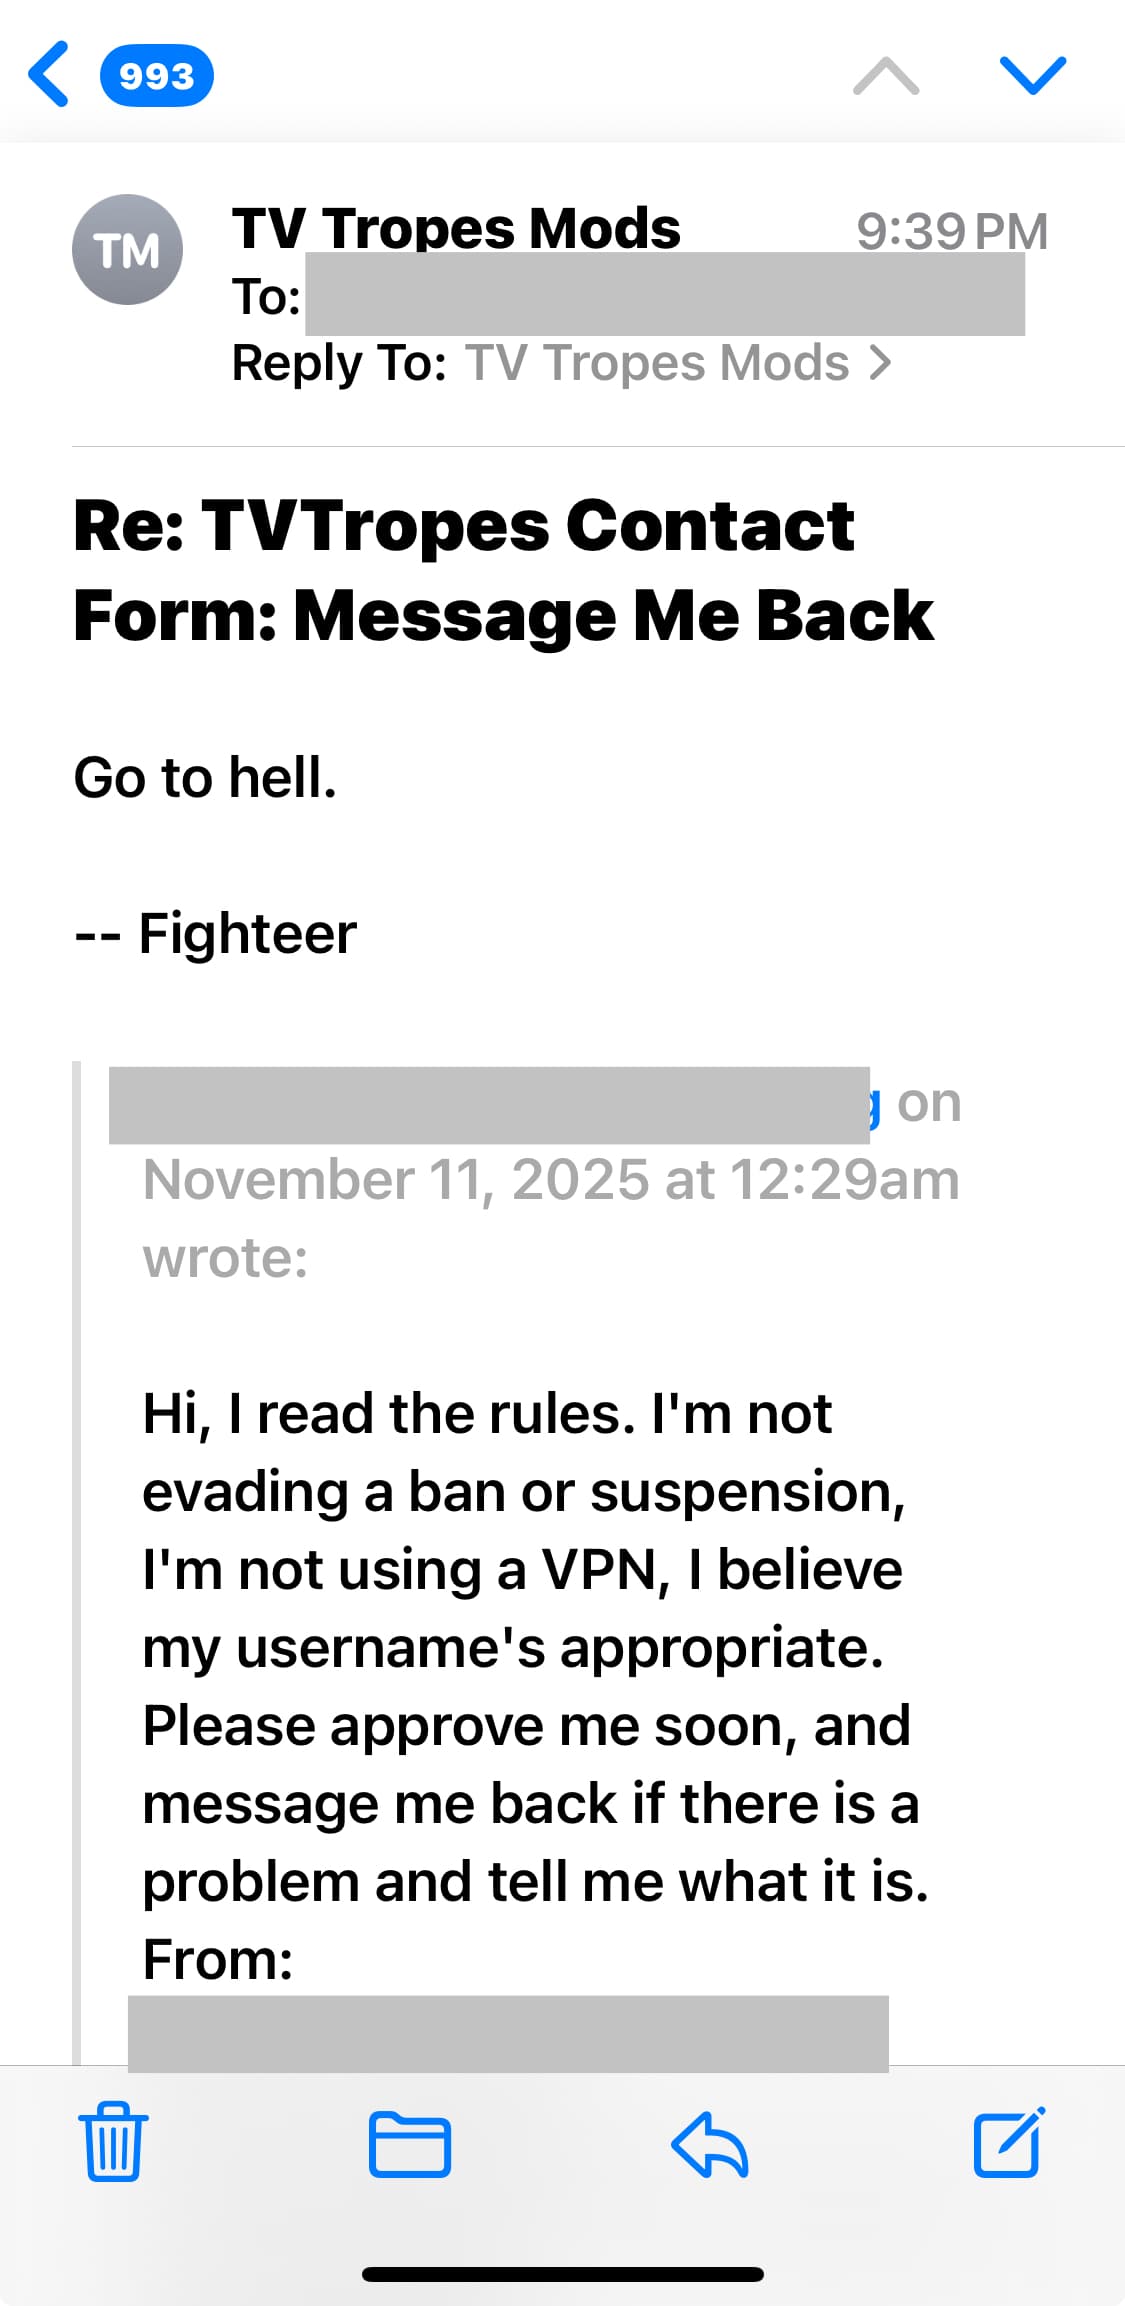Screen dimensions: 1125x2306
Task: Tap the redacted quoted sender address
Action: point(488,1105)
